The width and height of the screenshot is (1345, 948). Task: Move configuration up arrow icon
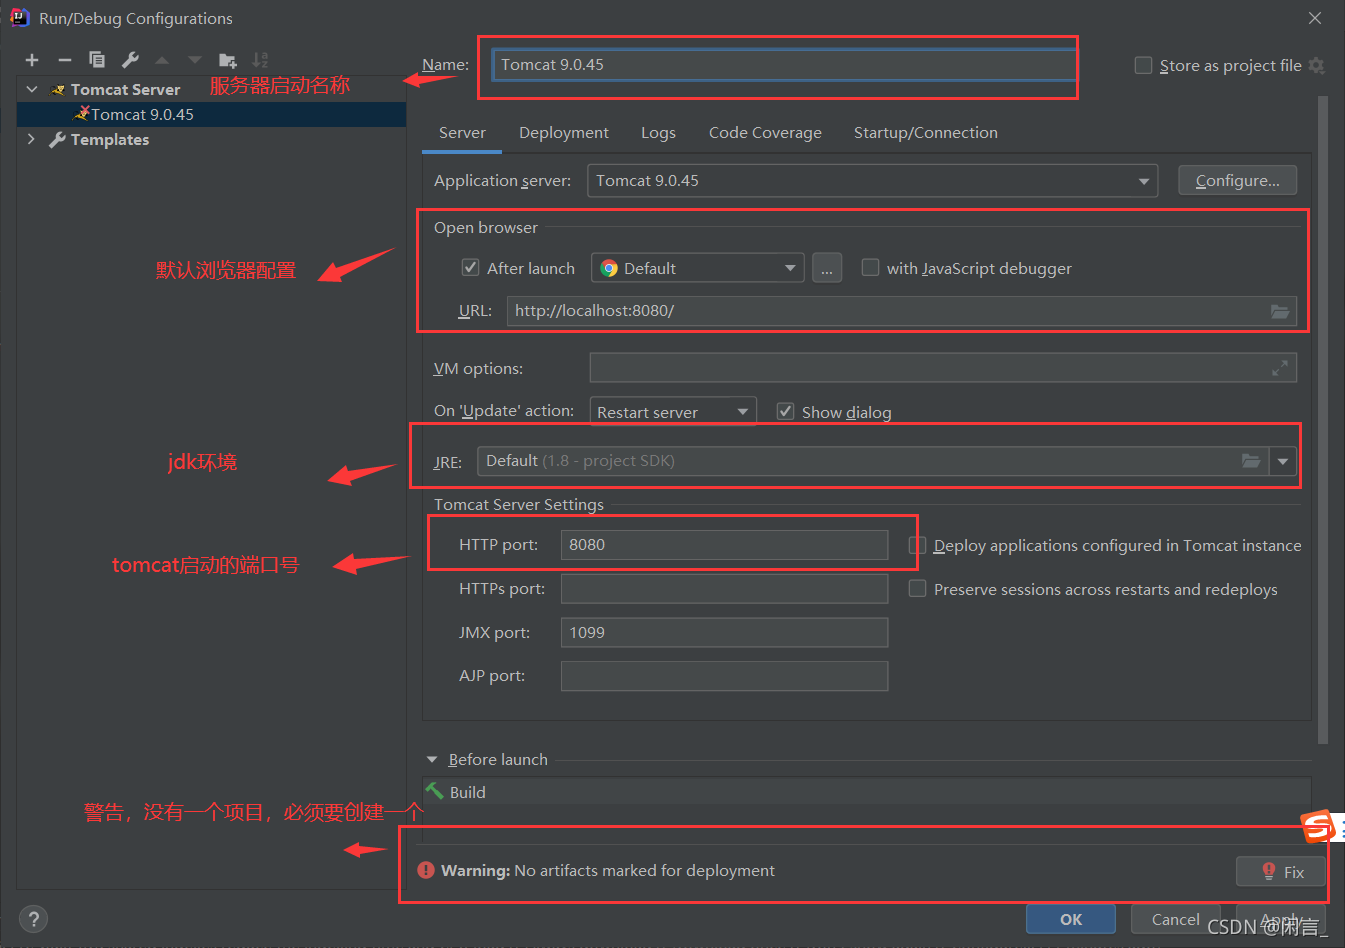pos(162,60)
